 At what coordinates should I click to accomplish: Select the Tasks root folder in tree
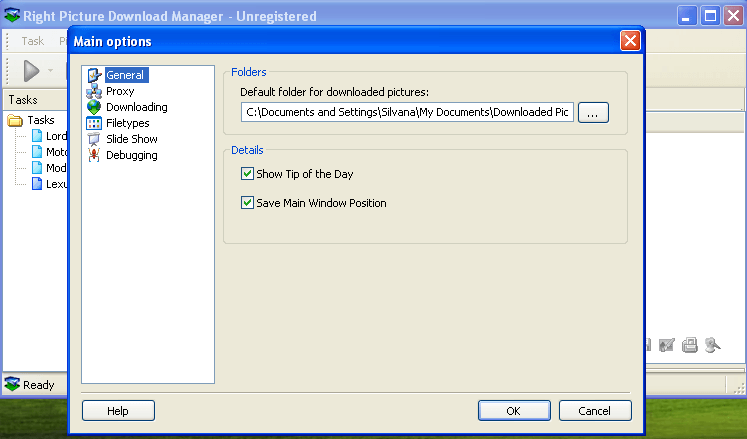click(40, 120)
